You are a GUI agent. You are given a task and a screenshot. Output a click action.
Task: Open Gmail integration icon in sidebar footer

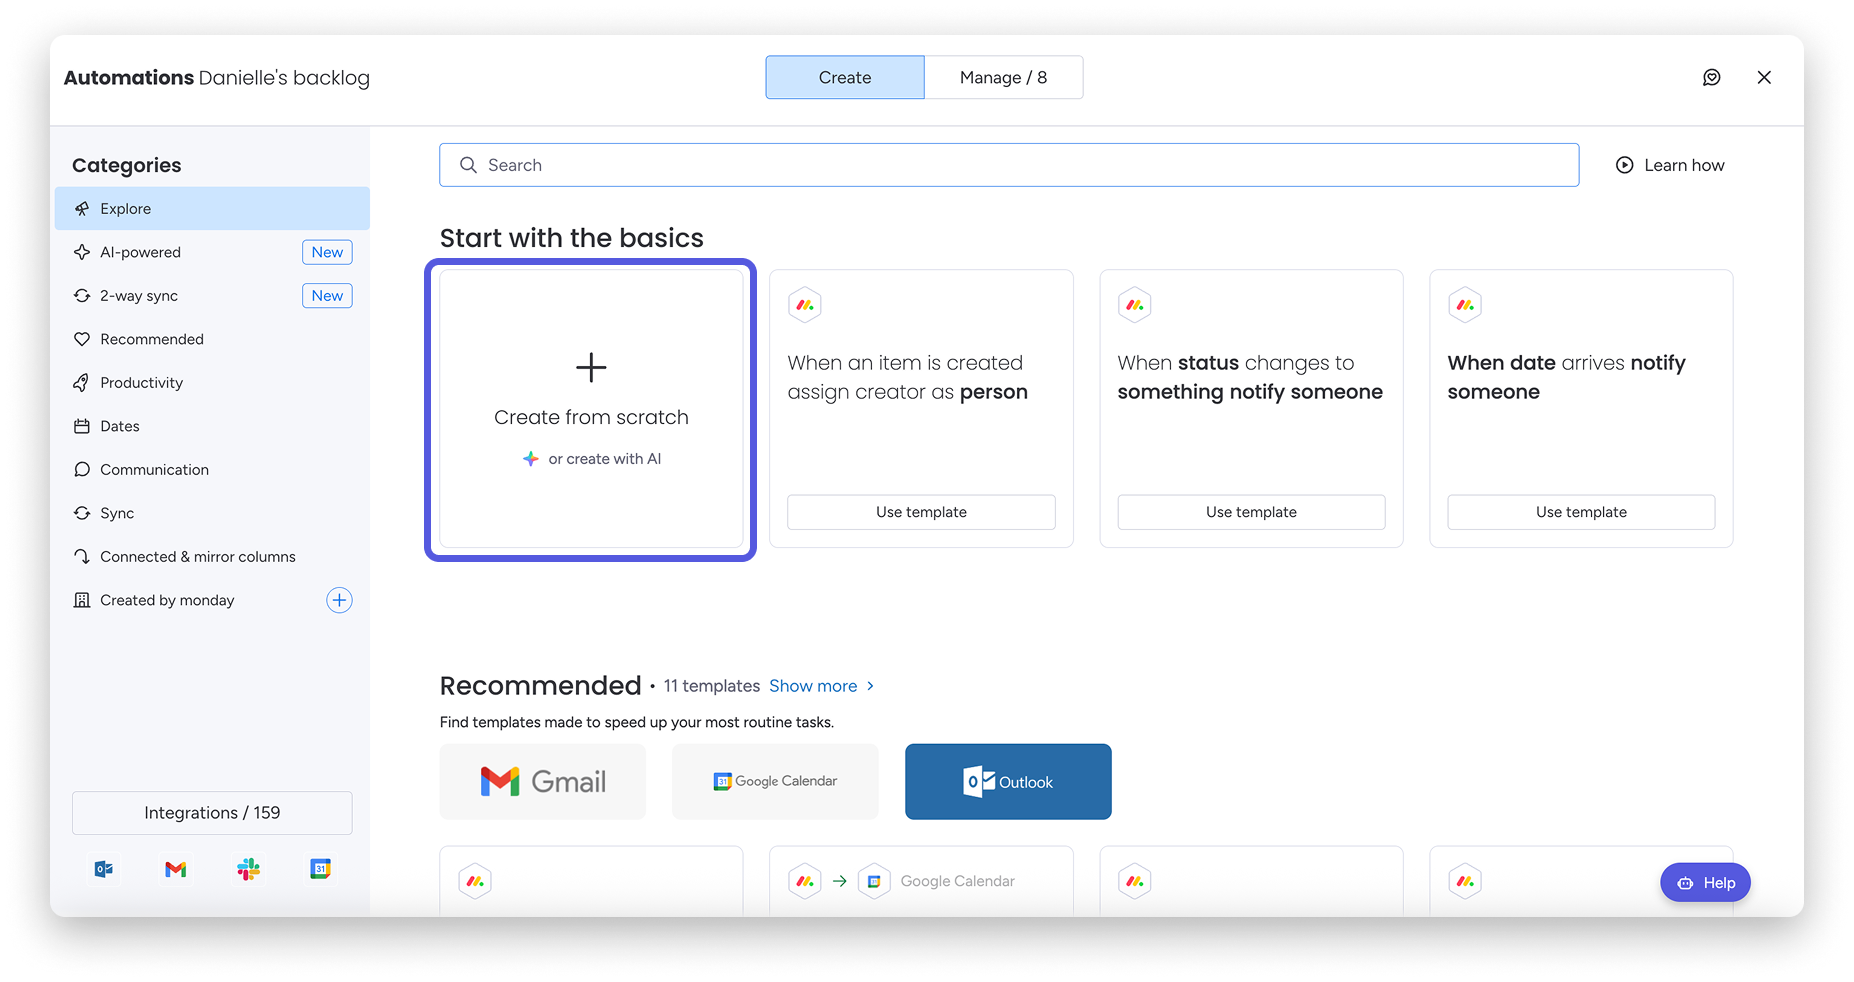[176, 869]
